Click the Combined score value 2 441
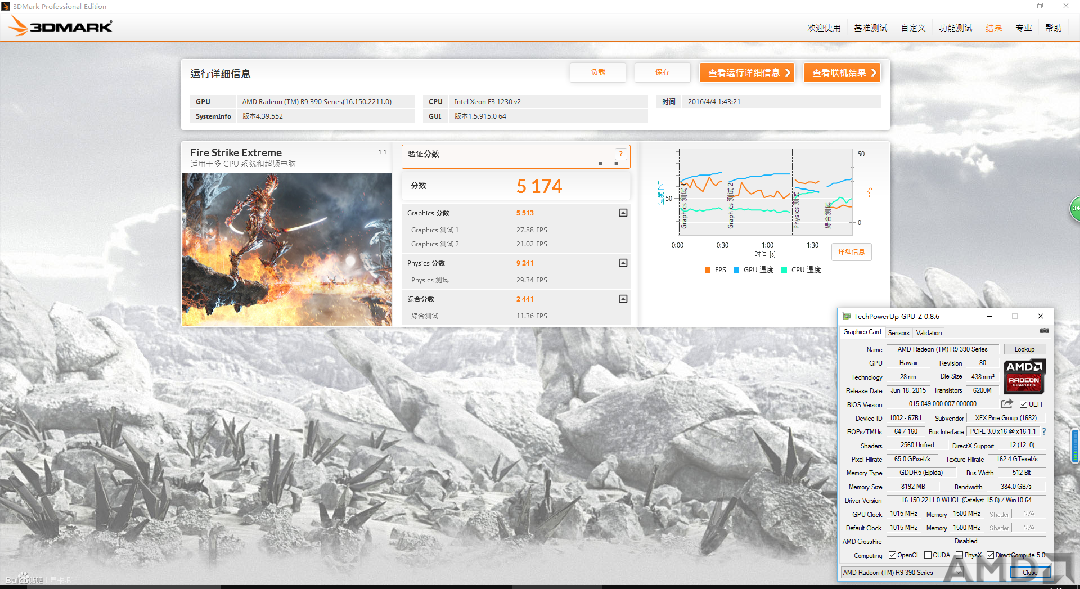This screenshot has width=1080, height=589. coord(525,299)
